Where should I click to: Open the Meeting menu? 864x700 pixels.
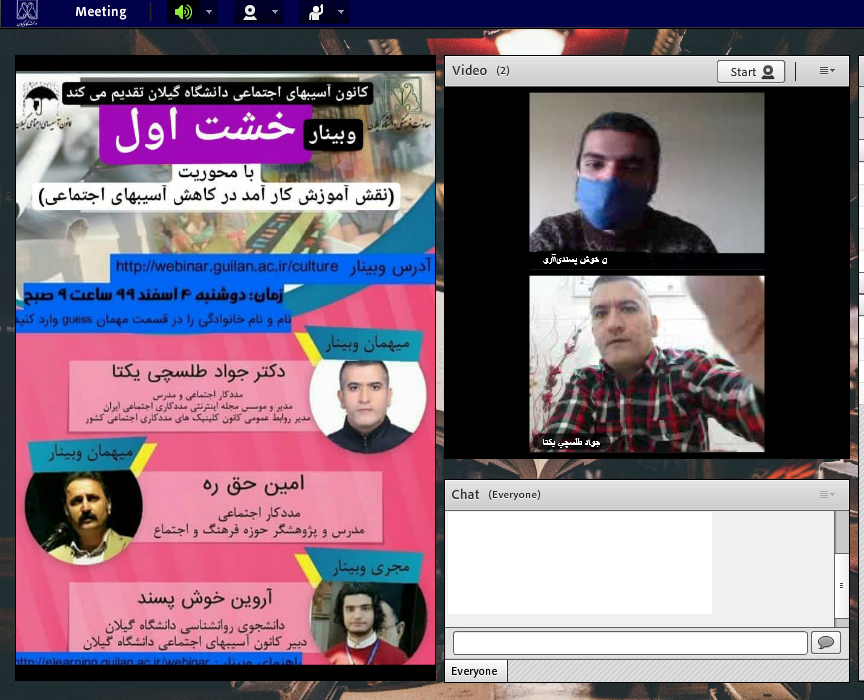[x=101, y=12]
